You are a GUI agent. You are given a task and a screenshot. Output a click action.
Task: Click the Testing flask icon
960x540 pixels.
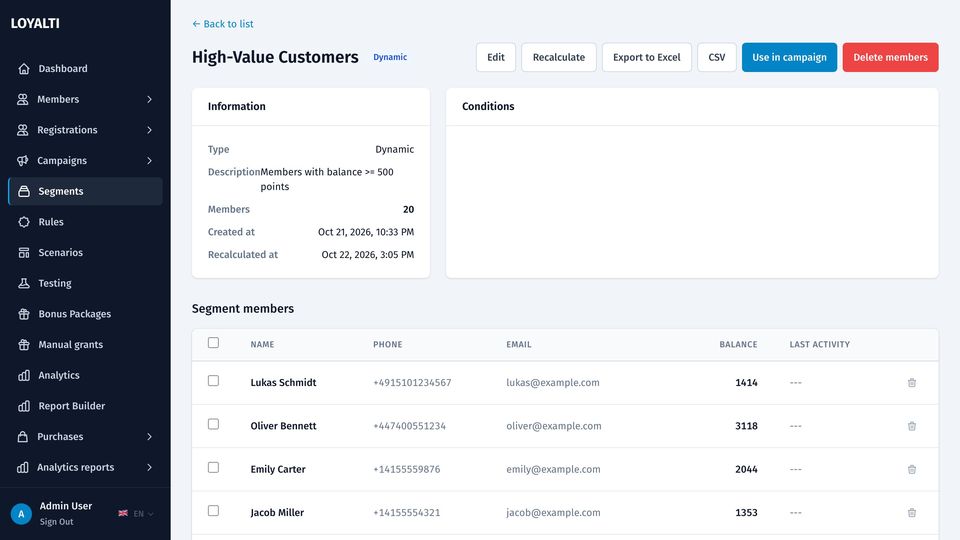(x=24, y=283)
